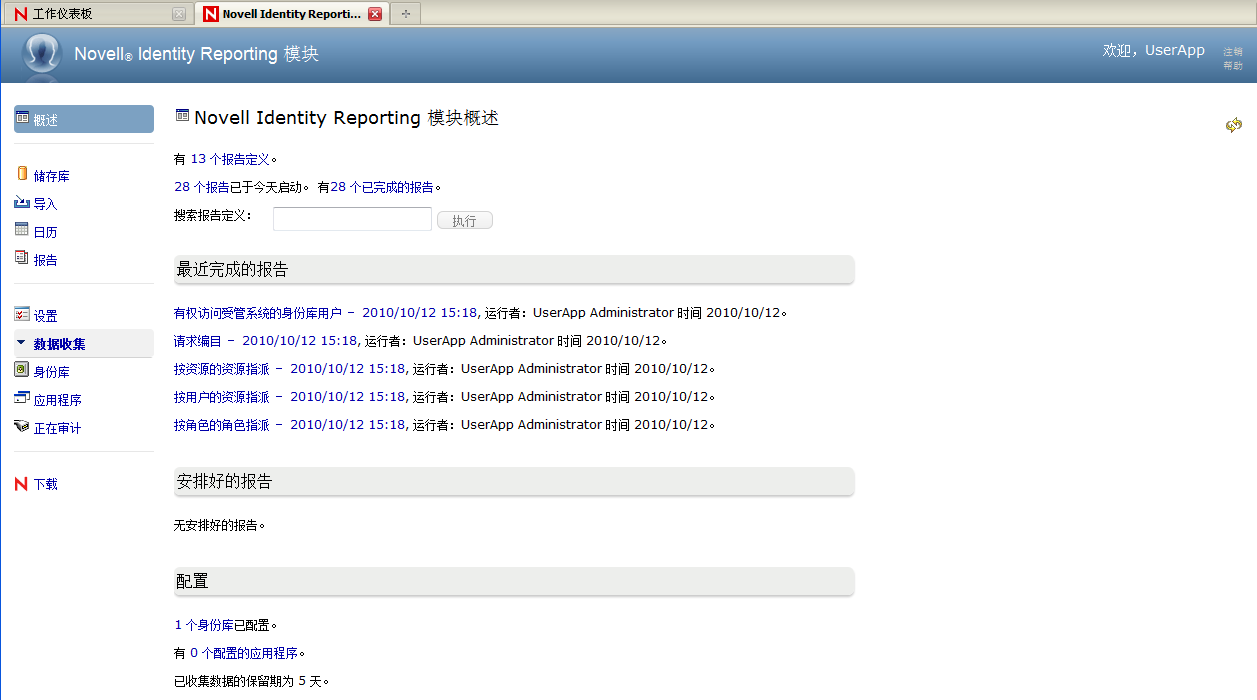Open the 按用户的资源指派 report
This screenshot has width=1257, height=700.
click(289, 397)
